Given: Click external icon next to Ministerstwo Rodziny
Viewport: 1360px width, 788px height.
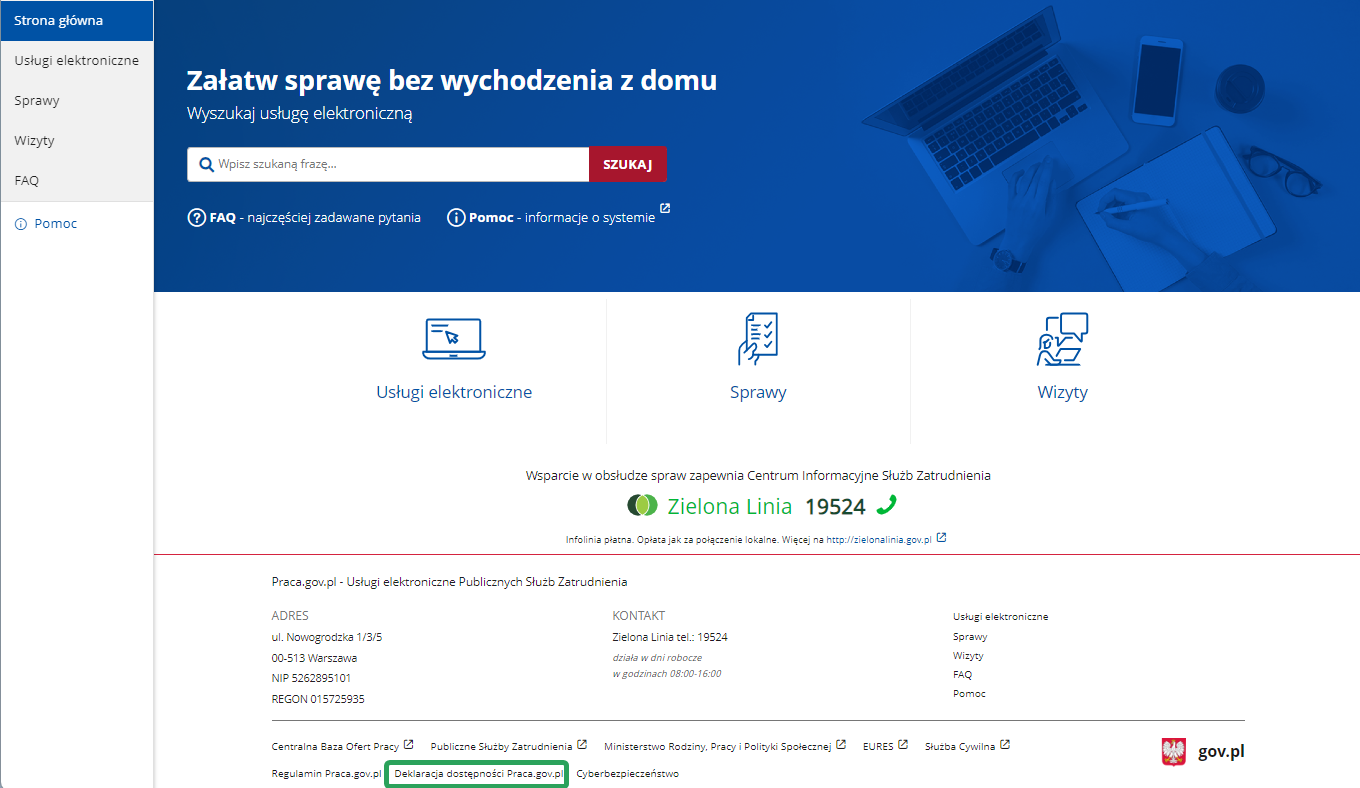Looking at the screenshot, I should [x=841, y=745].
